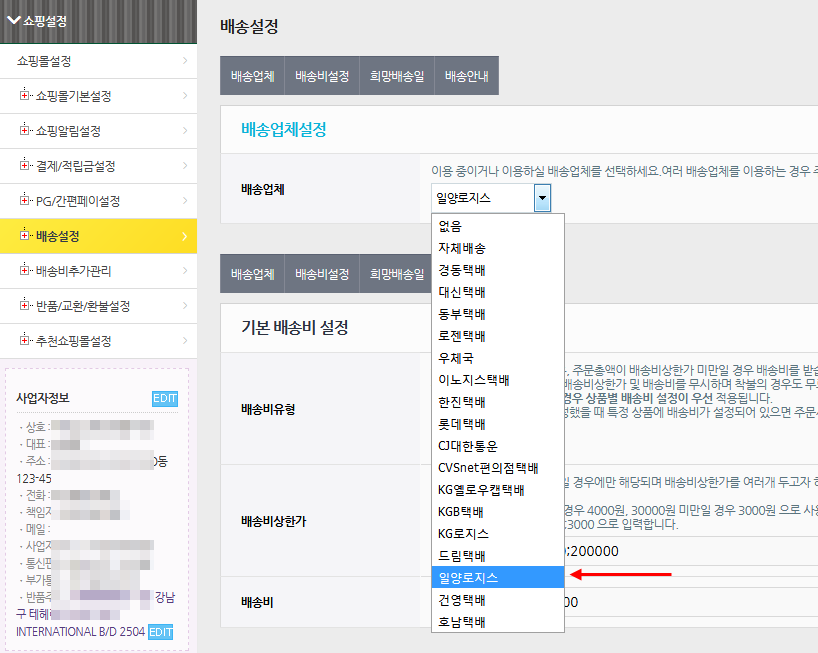Open the 배송안내 tab above 배송업체설정
Image resolution: width=818 pixels, height=653 pixels.
coord(466,76)
